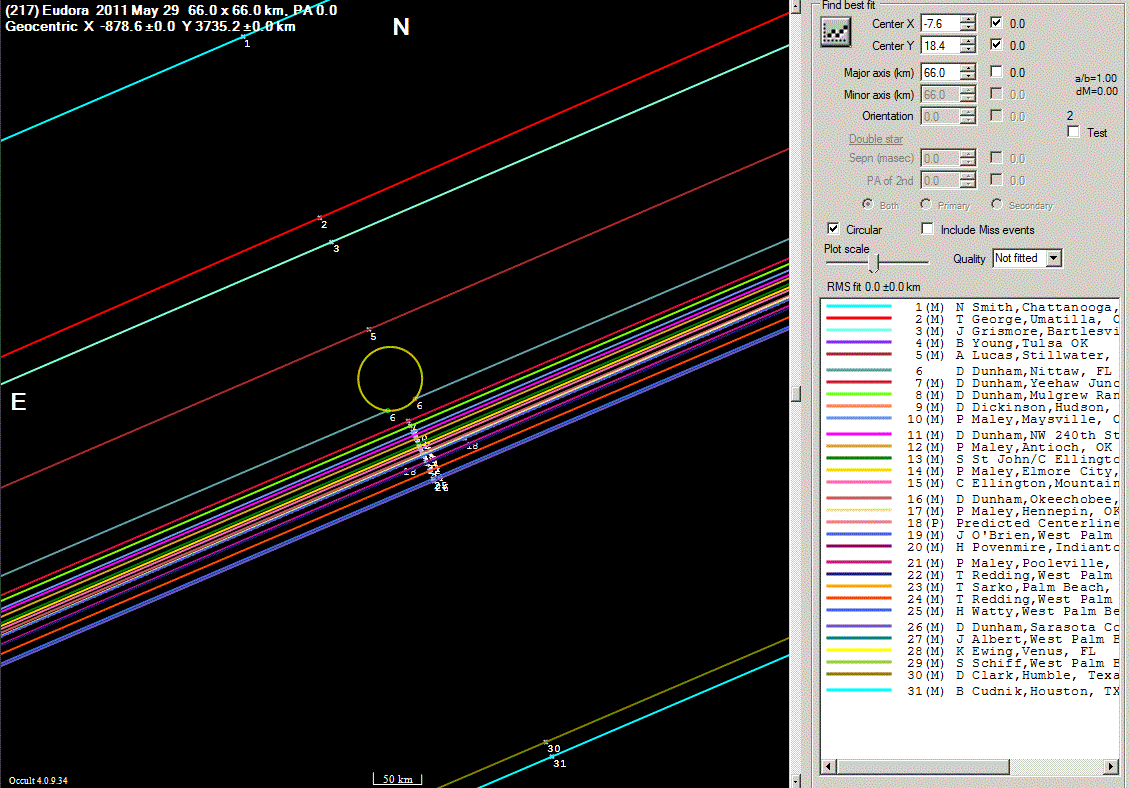Uncheck the Circular checkbox
The image size is (1129, 788).
(x=833, y=229)
